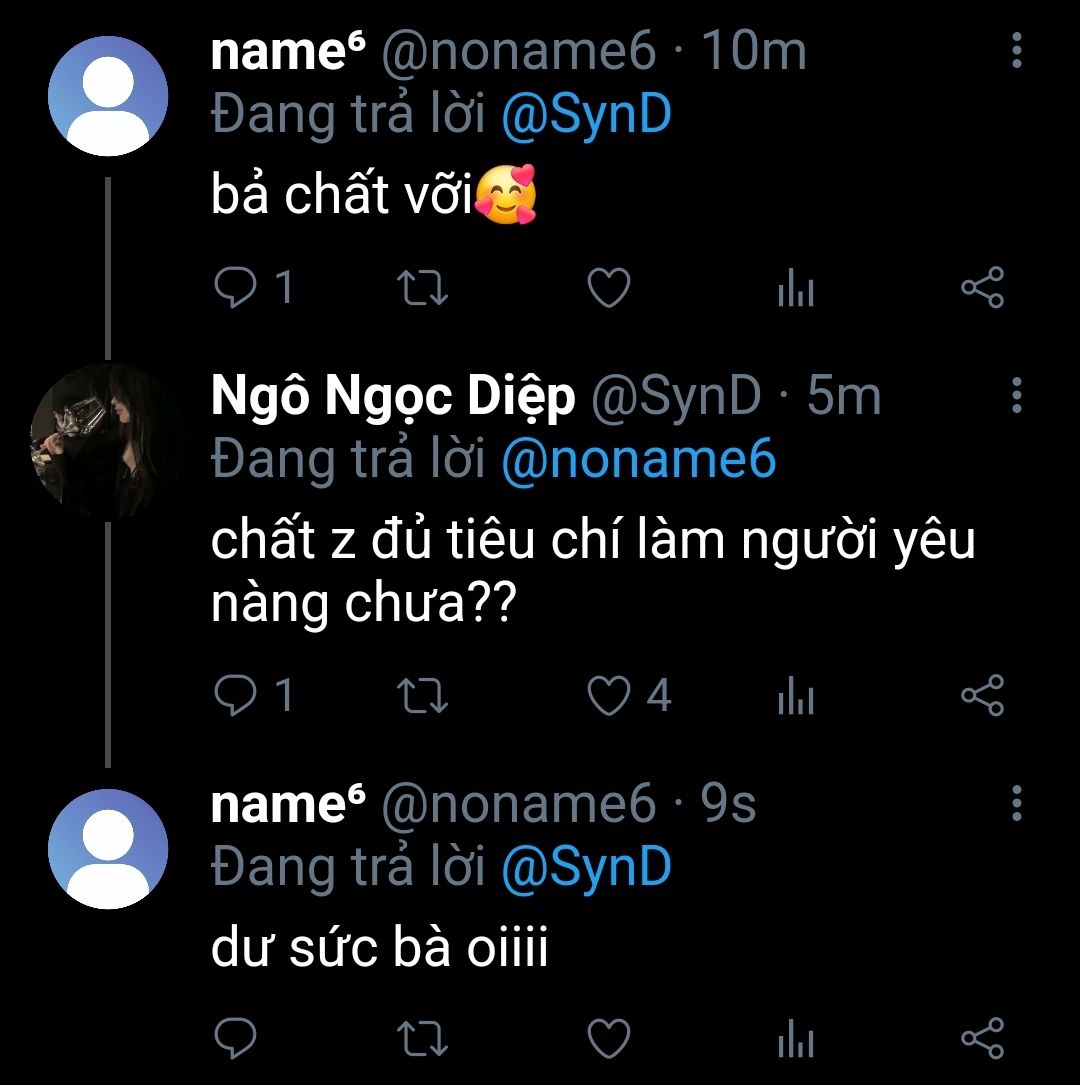Open @SynD mention in the first tweet

(x=585, y=116)
